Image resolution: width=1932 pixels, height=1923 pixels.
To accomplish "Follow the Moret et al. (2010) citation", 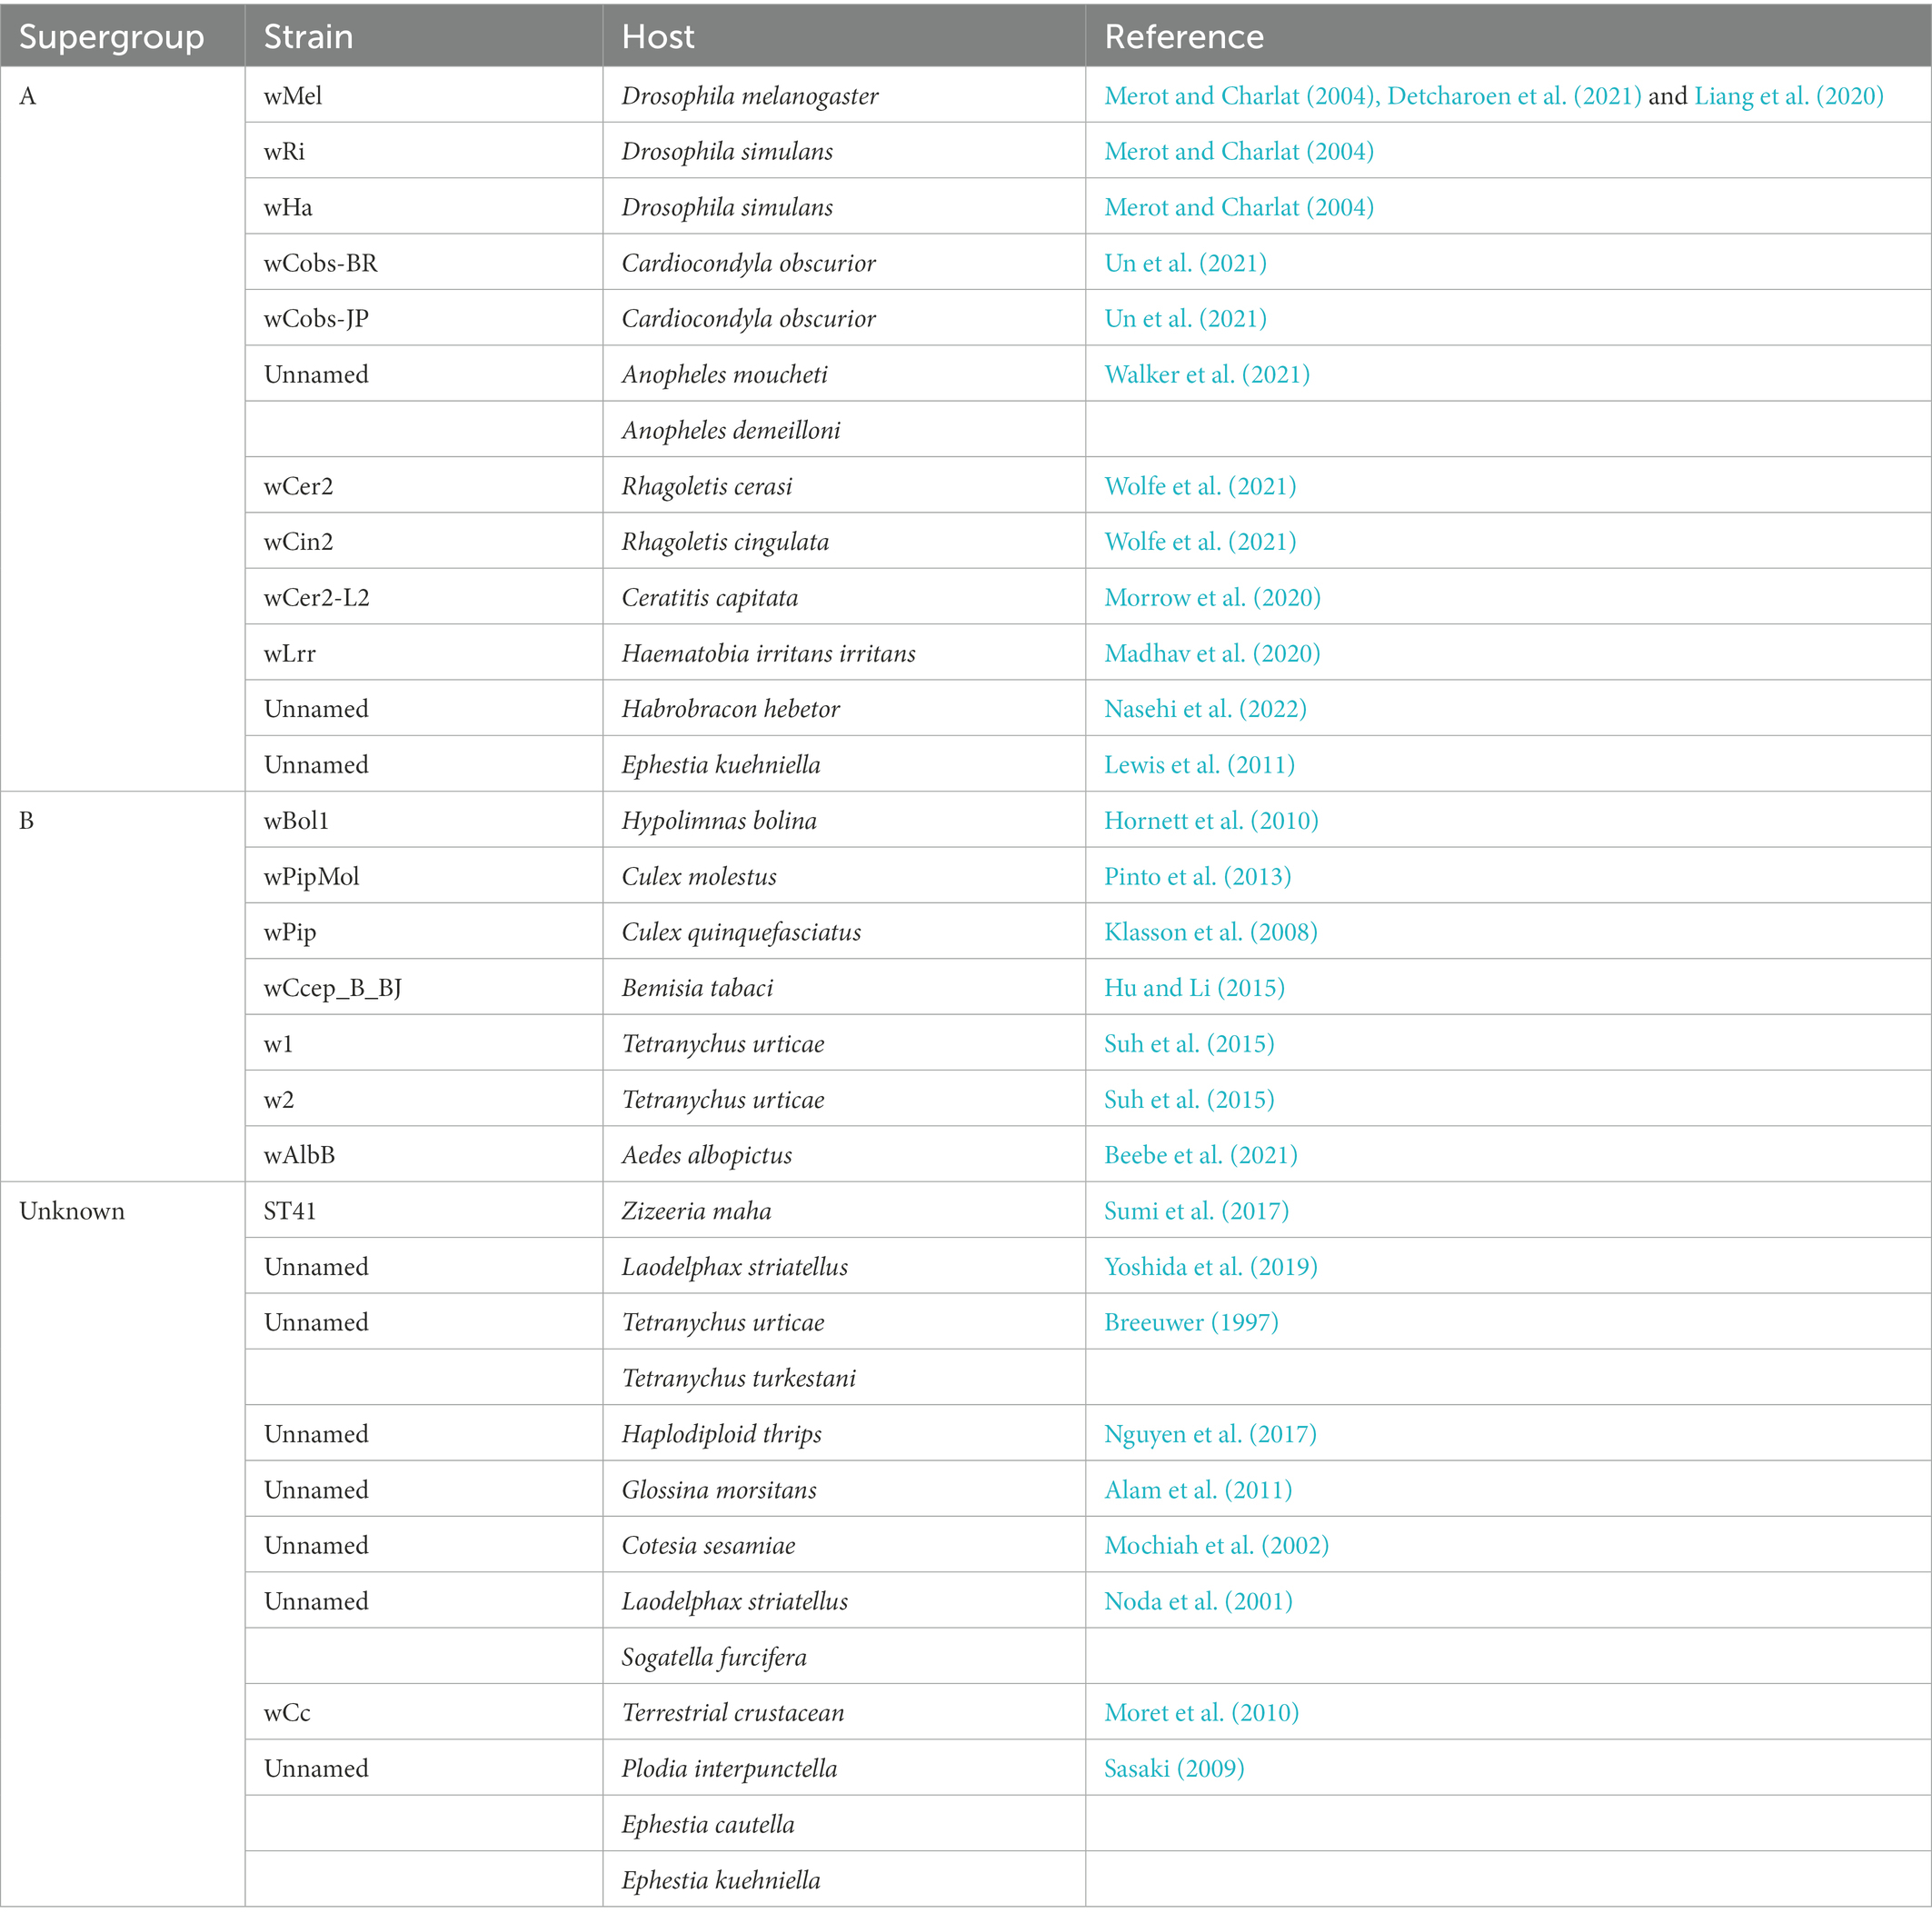I will pos(1201,1713).
